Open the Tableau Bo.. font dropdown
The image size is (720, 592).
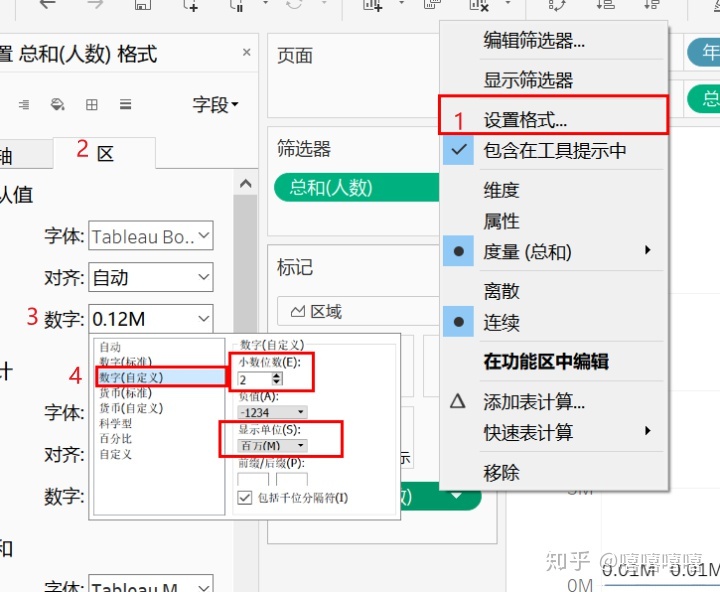pyautogui.click(x=151, y=236)
